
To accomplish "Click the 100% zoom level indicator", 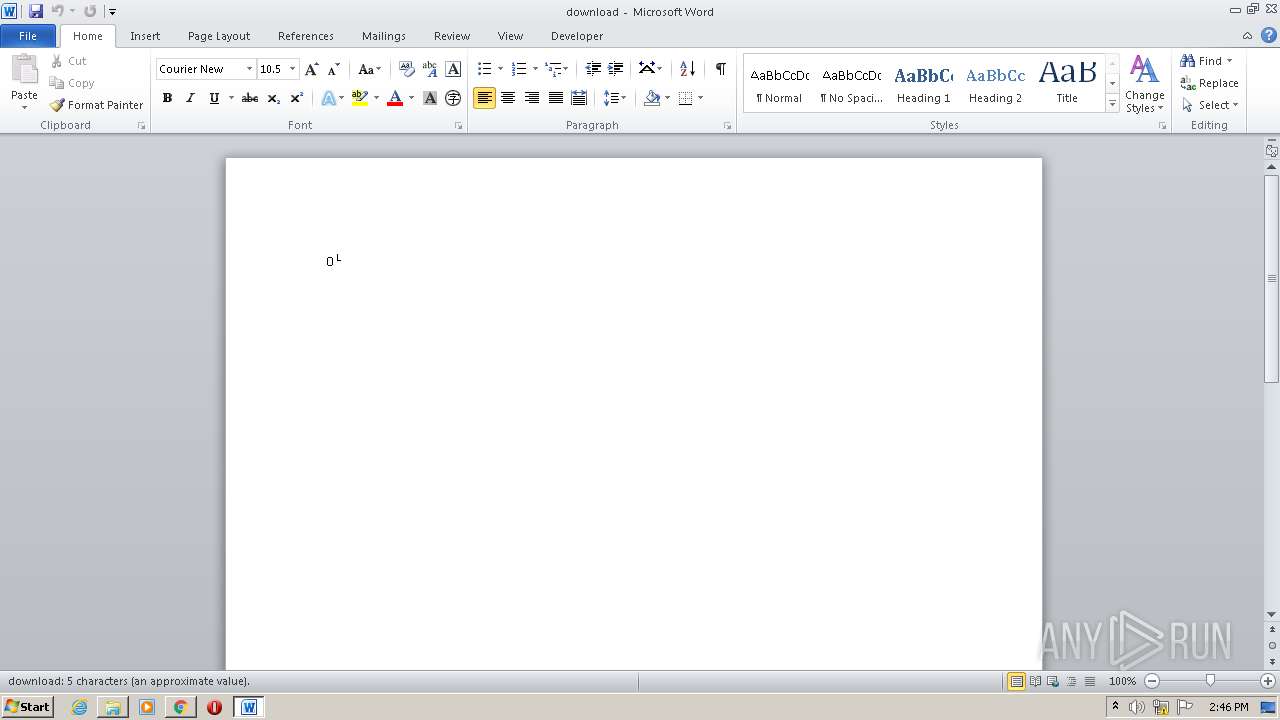I will (1122, 681).
